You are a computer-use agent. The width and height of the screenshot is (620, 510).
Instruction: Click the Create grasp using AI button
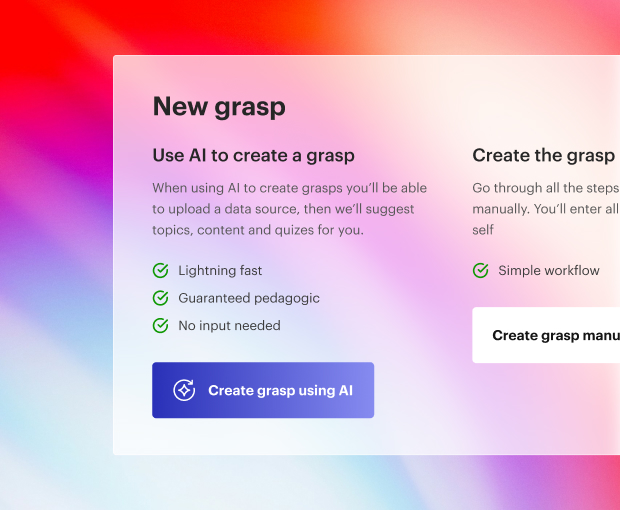pyautogui.click(x=263, y=390)
